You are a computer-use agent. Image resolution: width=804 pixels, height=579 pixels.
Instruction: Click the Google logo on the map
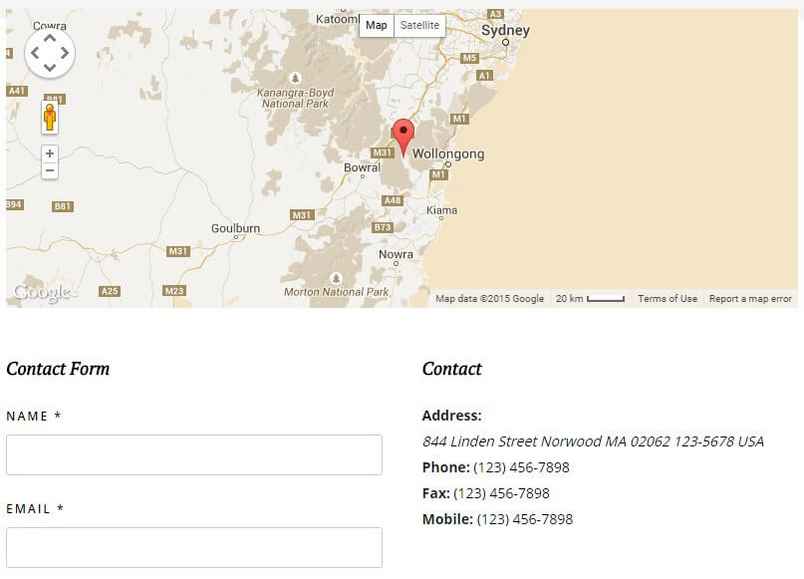(40, 293)
